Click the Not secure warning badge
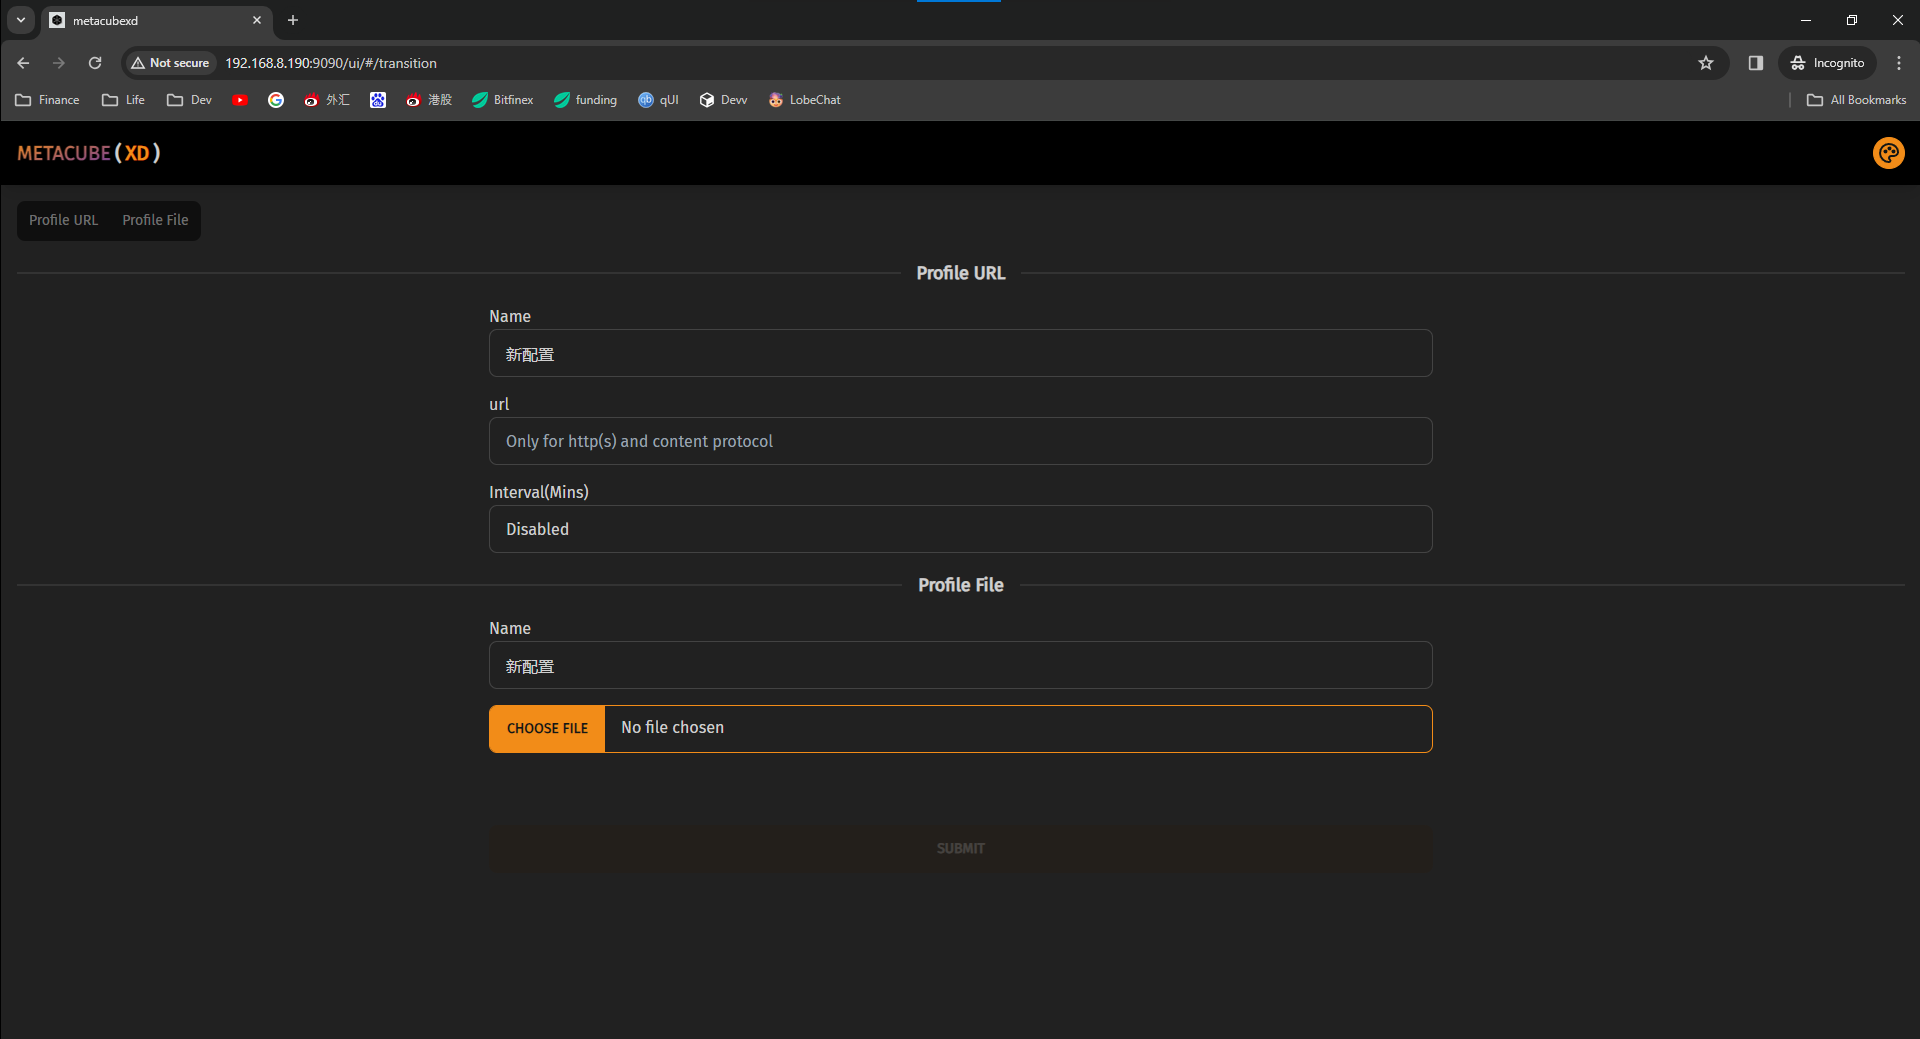This screenshot has width=1920, height=1039. pos(170,63)
